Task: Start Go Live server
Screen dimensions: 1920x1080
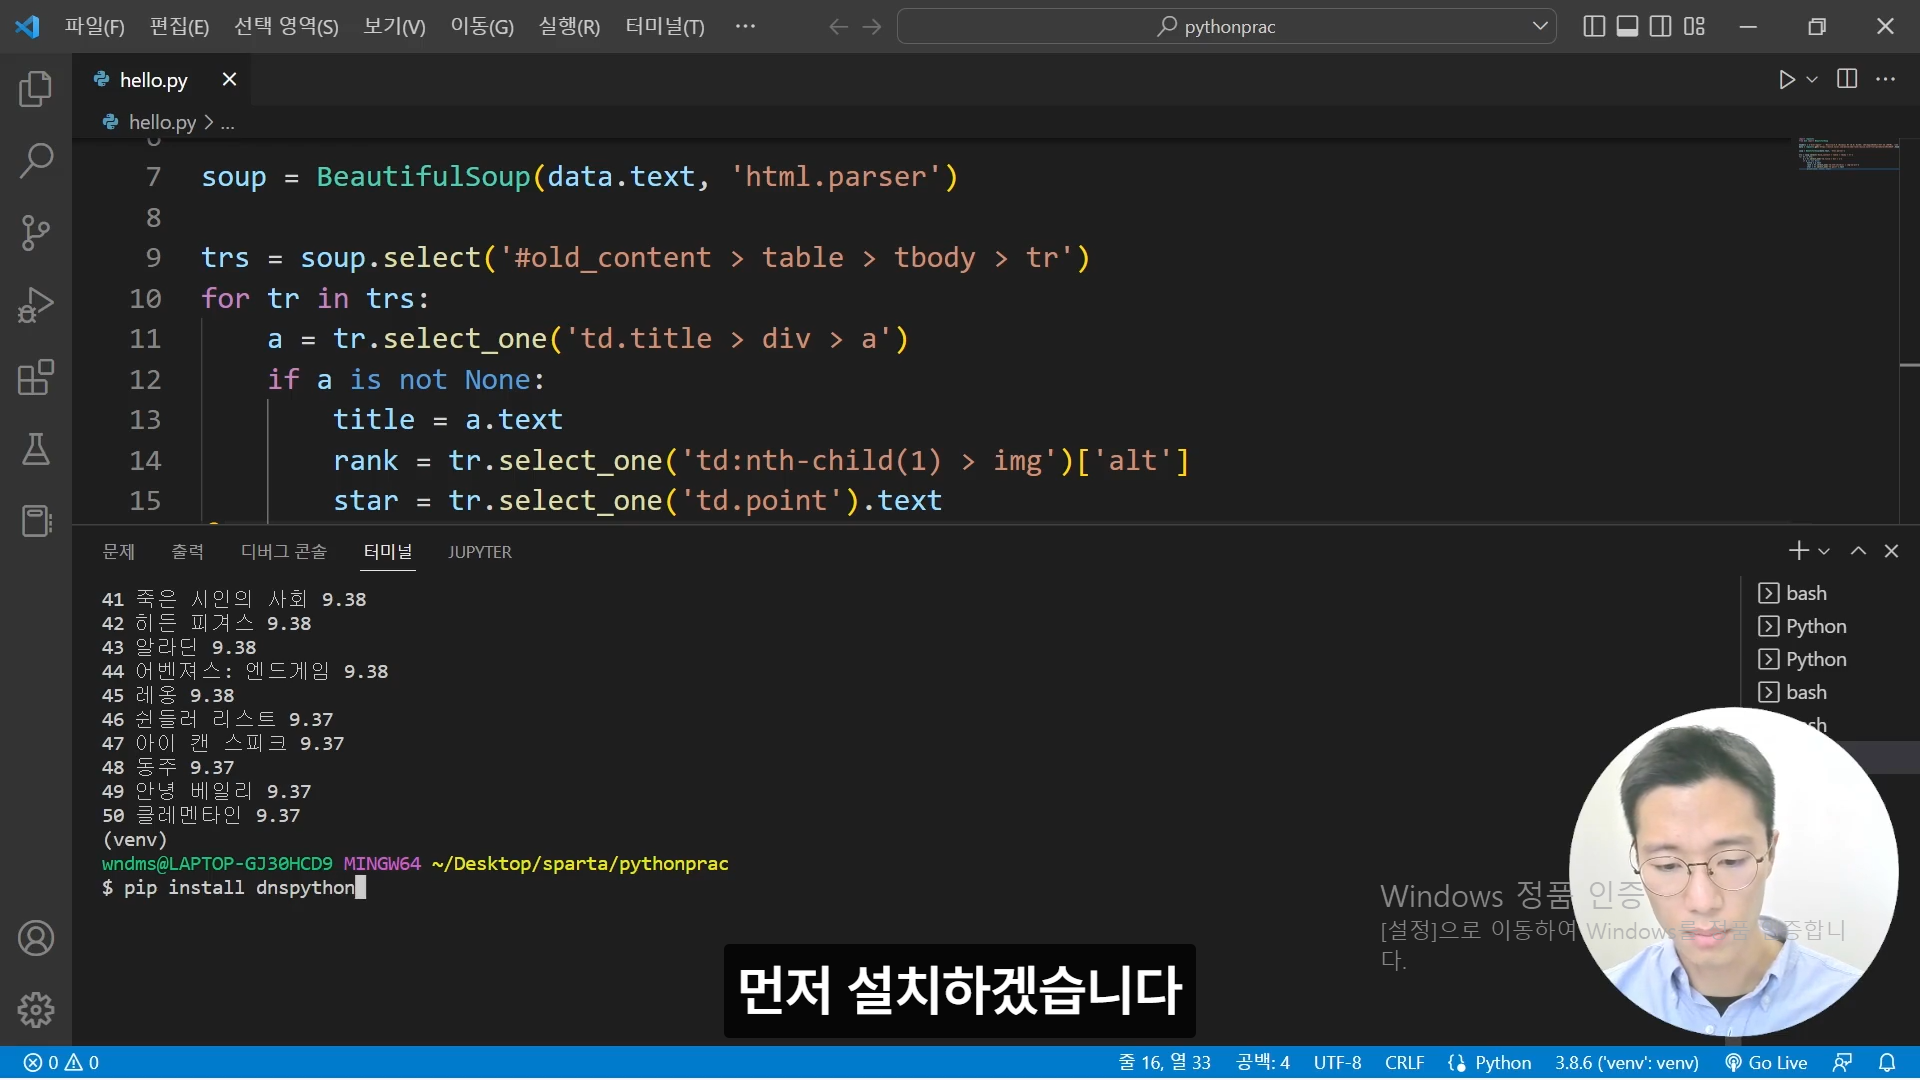Action: 1766,1063
